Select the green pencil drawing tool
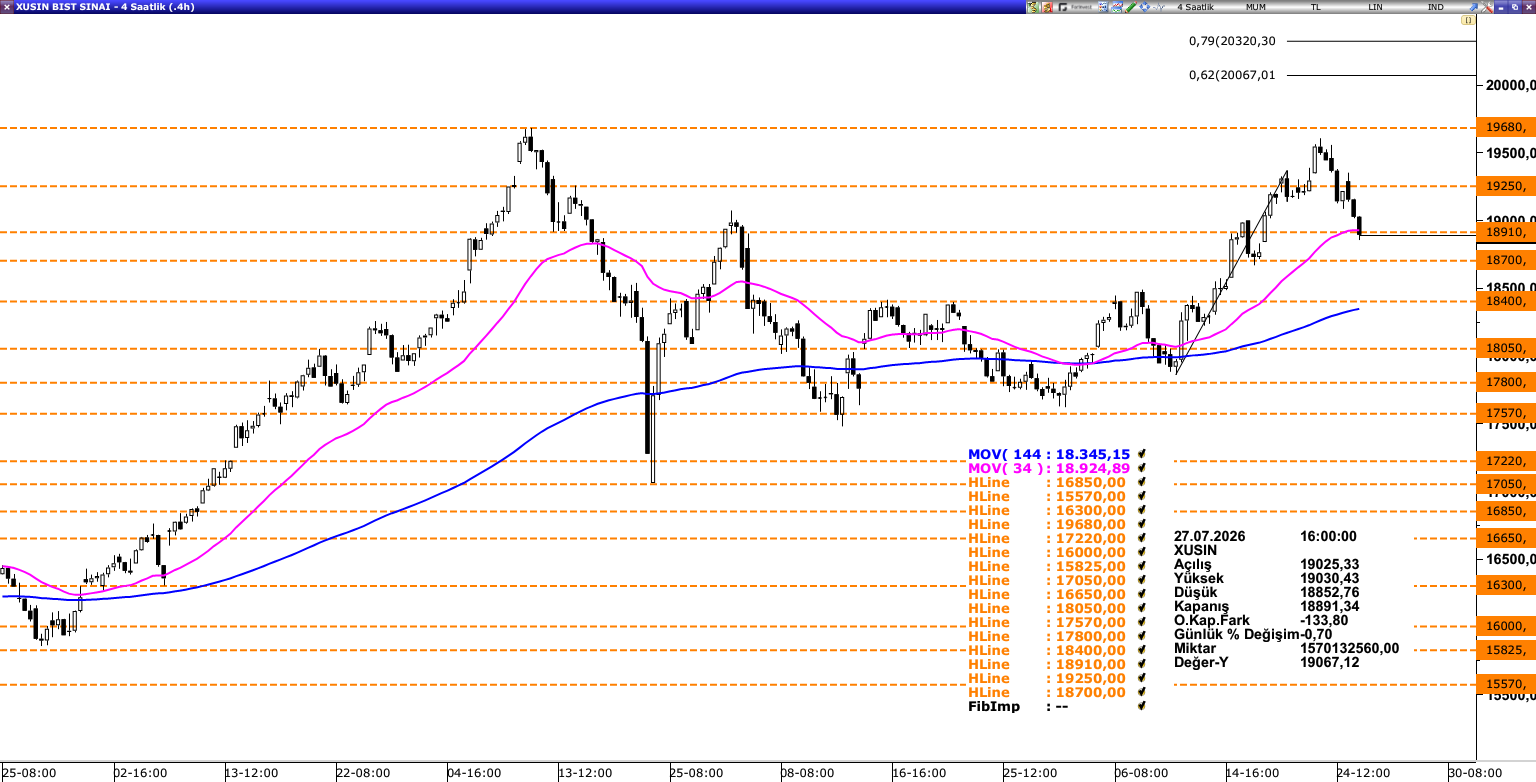The width and height of the screenshot is (1536, 782). pyautogui.click(x=1131, y=7)
